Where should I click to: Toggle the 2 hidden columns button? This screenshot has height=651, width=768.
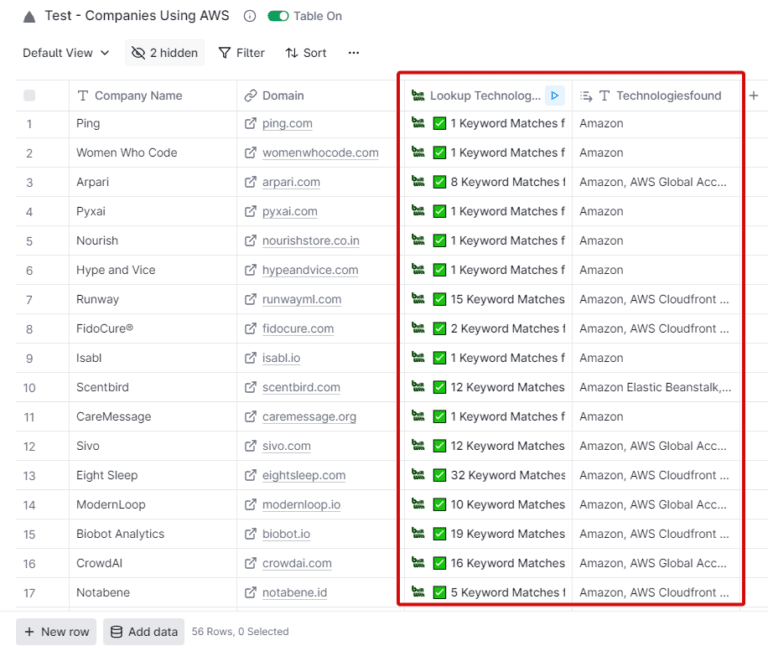165,53
